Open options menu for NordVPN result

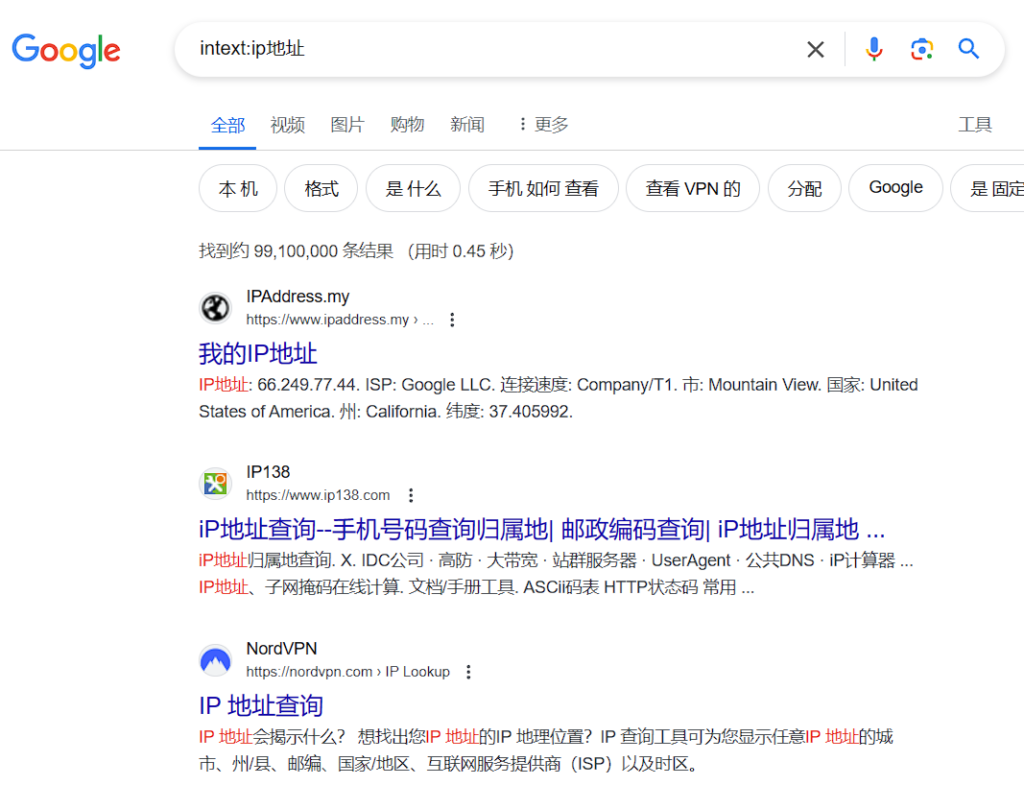pos(468,672)
